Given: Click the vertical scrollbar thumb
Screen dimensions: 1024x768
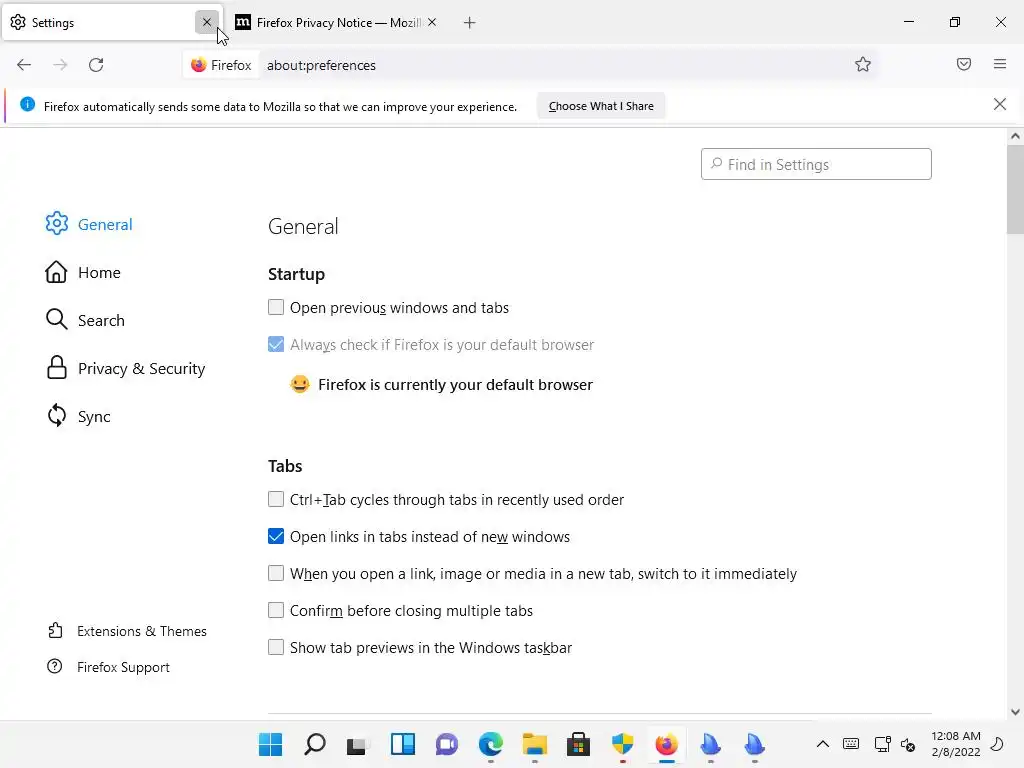Looking at the screenshot, I should pos(1015,189).
